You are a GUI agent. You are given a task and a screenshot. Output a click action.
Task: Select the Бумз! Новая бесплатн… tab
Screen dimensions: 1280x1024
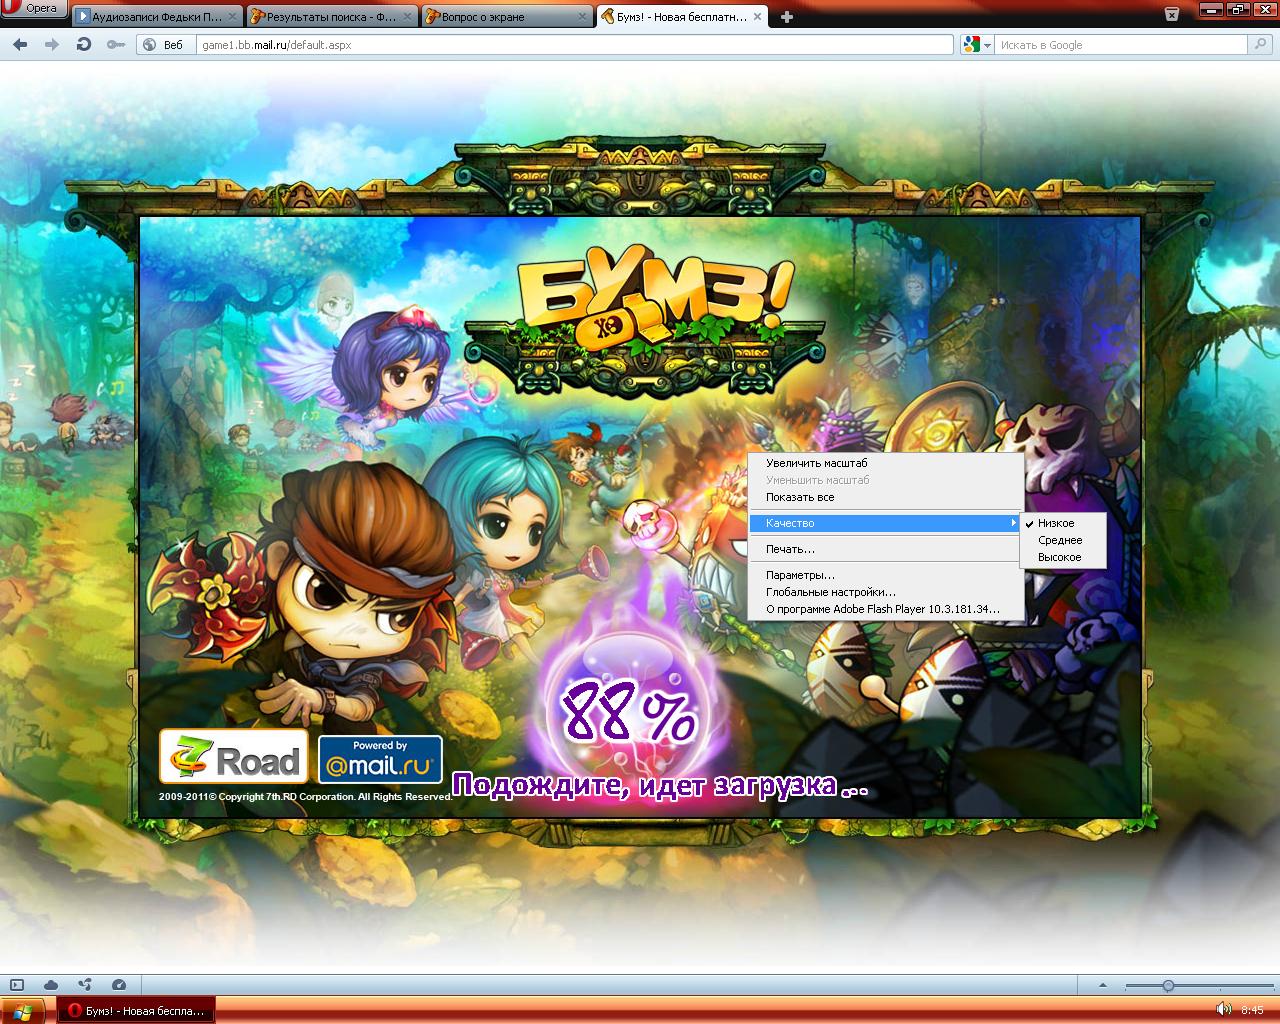pyautogui.click(x=680, y=16)
